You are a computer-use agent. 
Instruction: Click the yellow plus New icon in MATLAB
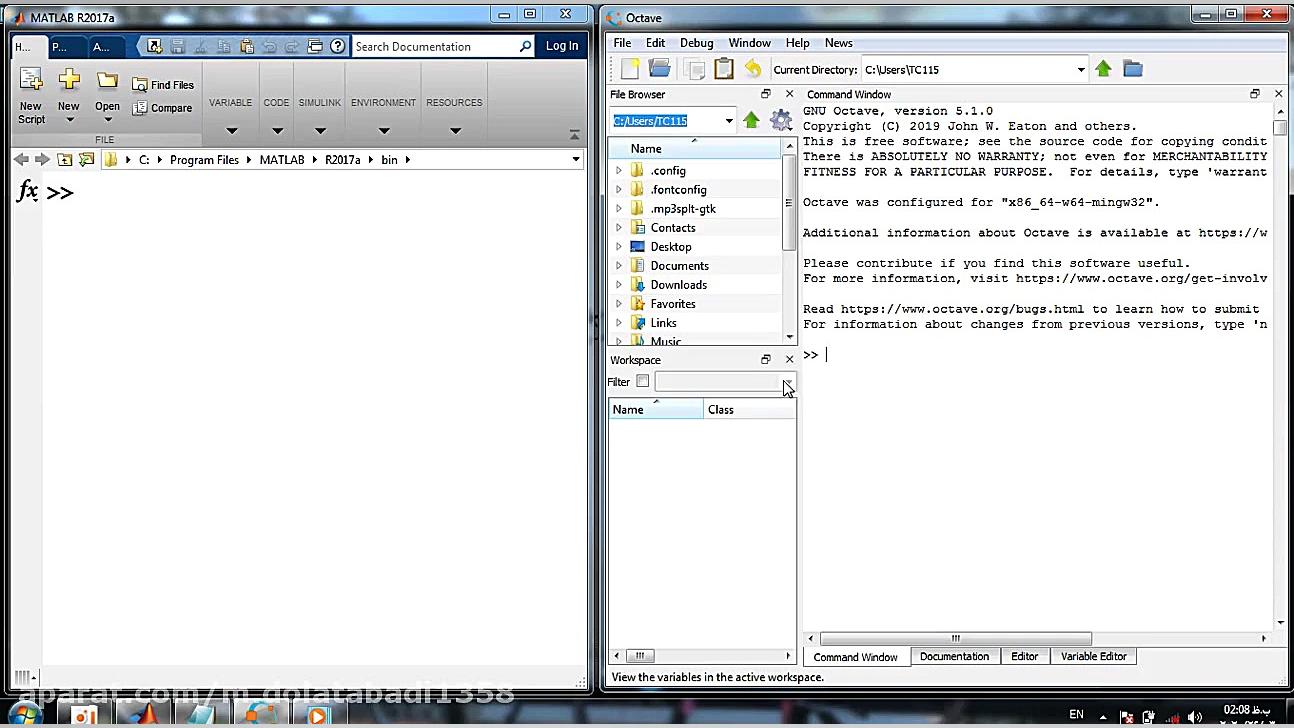click(x=68, y=80)
